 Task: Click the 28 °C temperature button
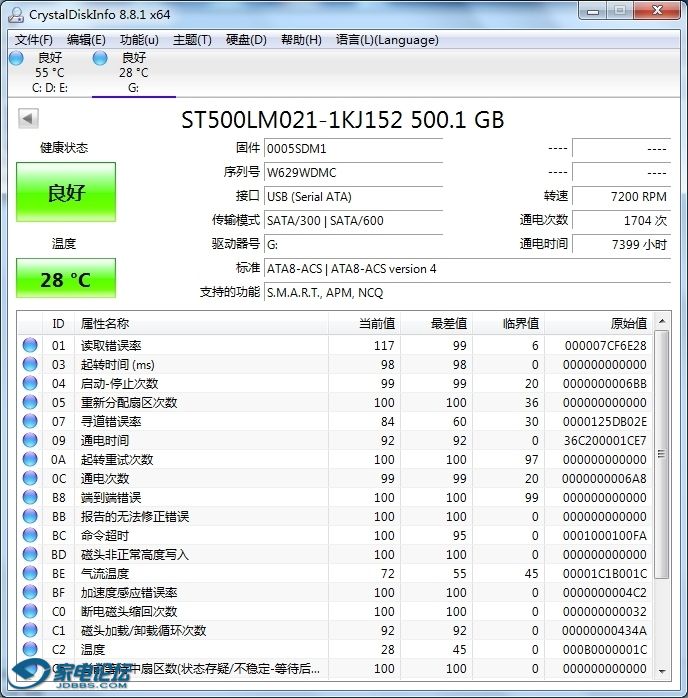tap(66, 278)
